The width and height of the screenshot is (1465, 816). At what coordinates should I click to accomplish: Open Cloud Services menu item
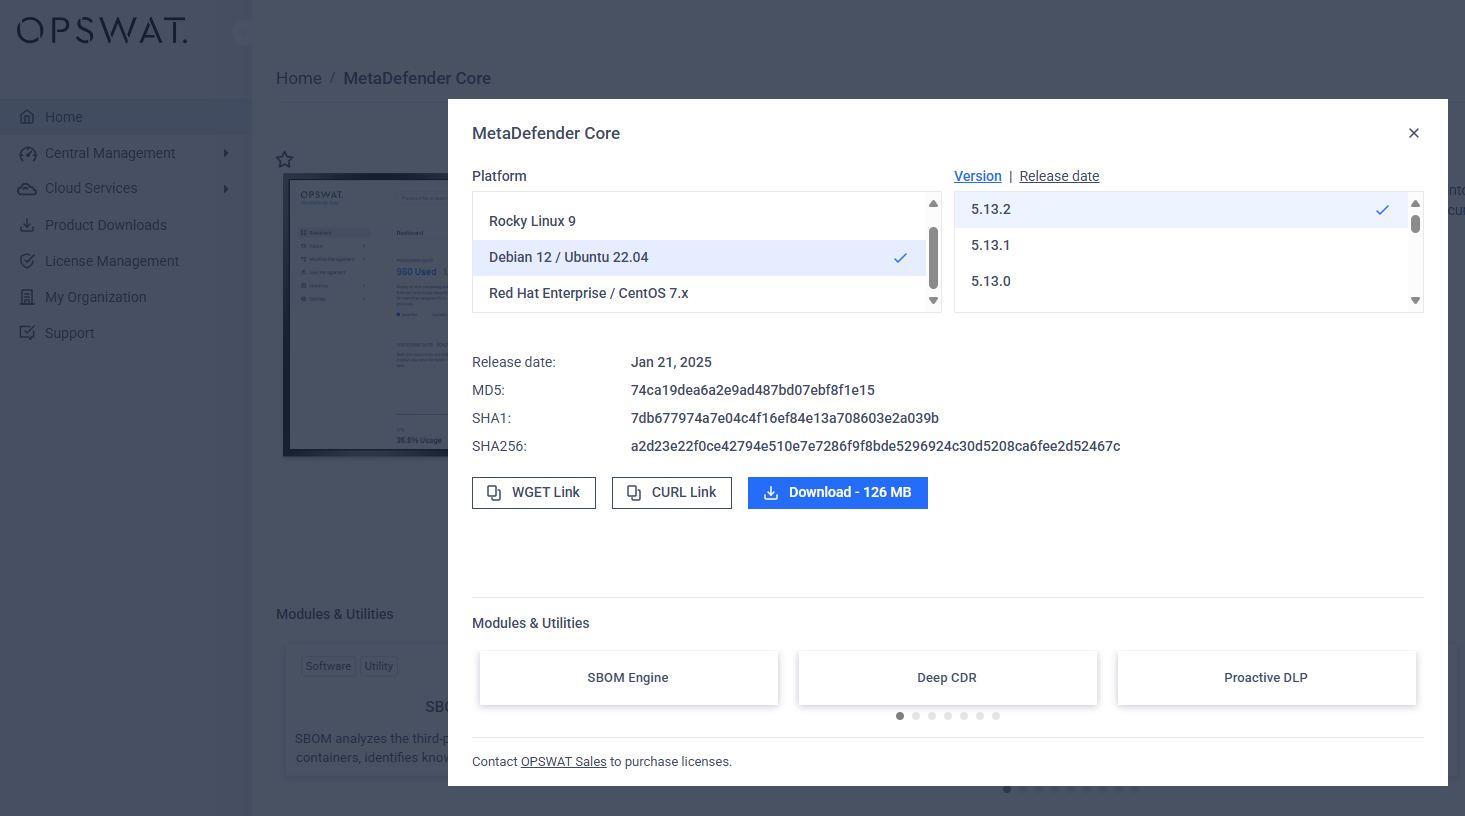(x=125, y=189)
